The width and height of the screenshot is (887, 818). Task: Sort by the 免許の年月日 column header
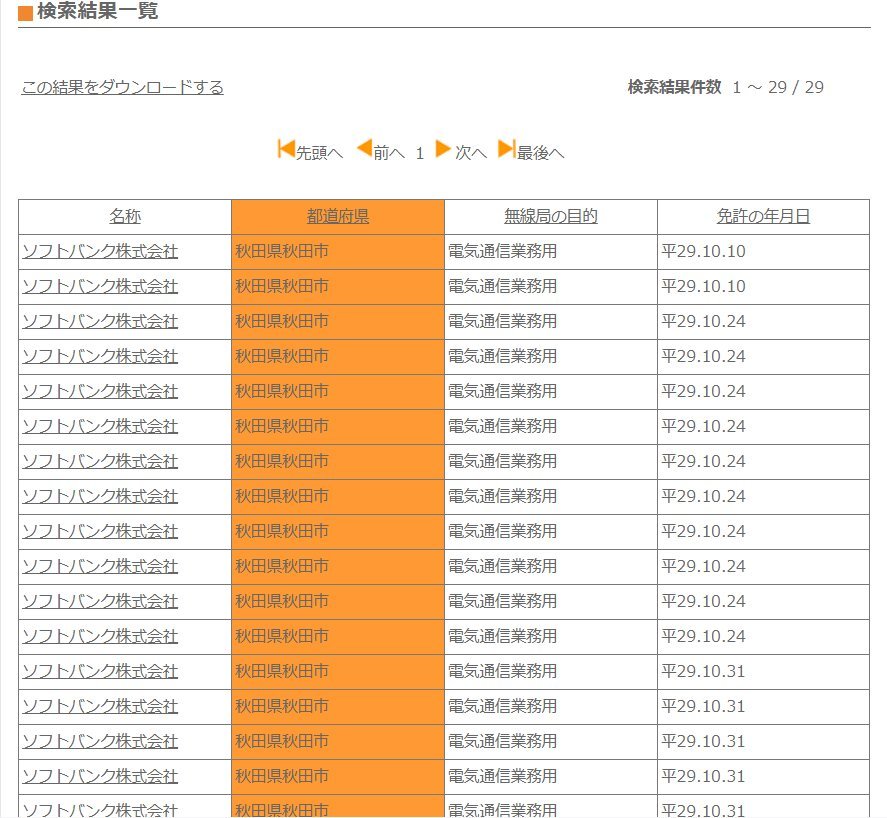(x=763, y=216)
